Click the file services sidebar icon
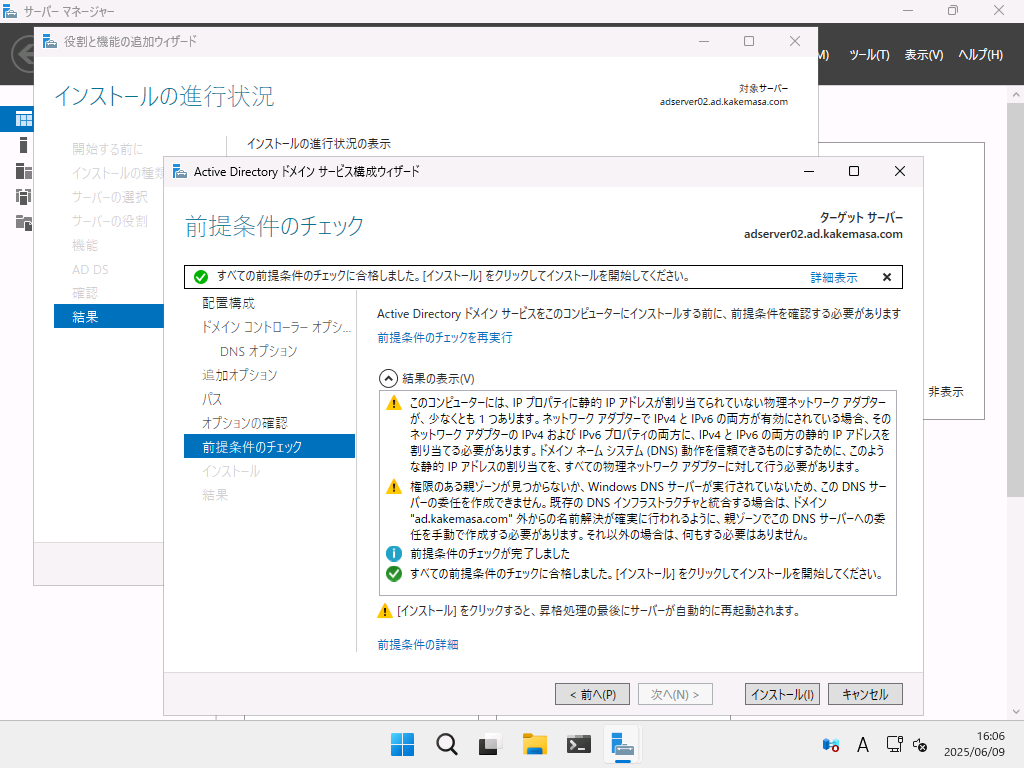Screen dimensions: 1024x768 point(24,223)
